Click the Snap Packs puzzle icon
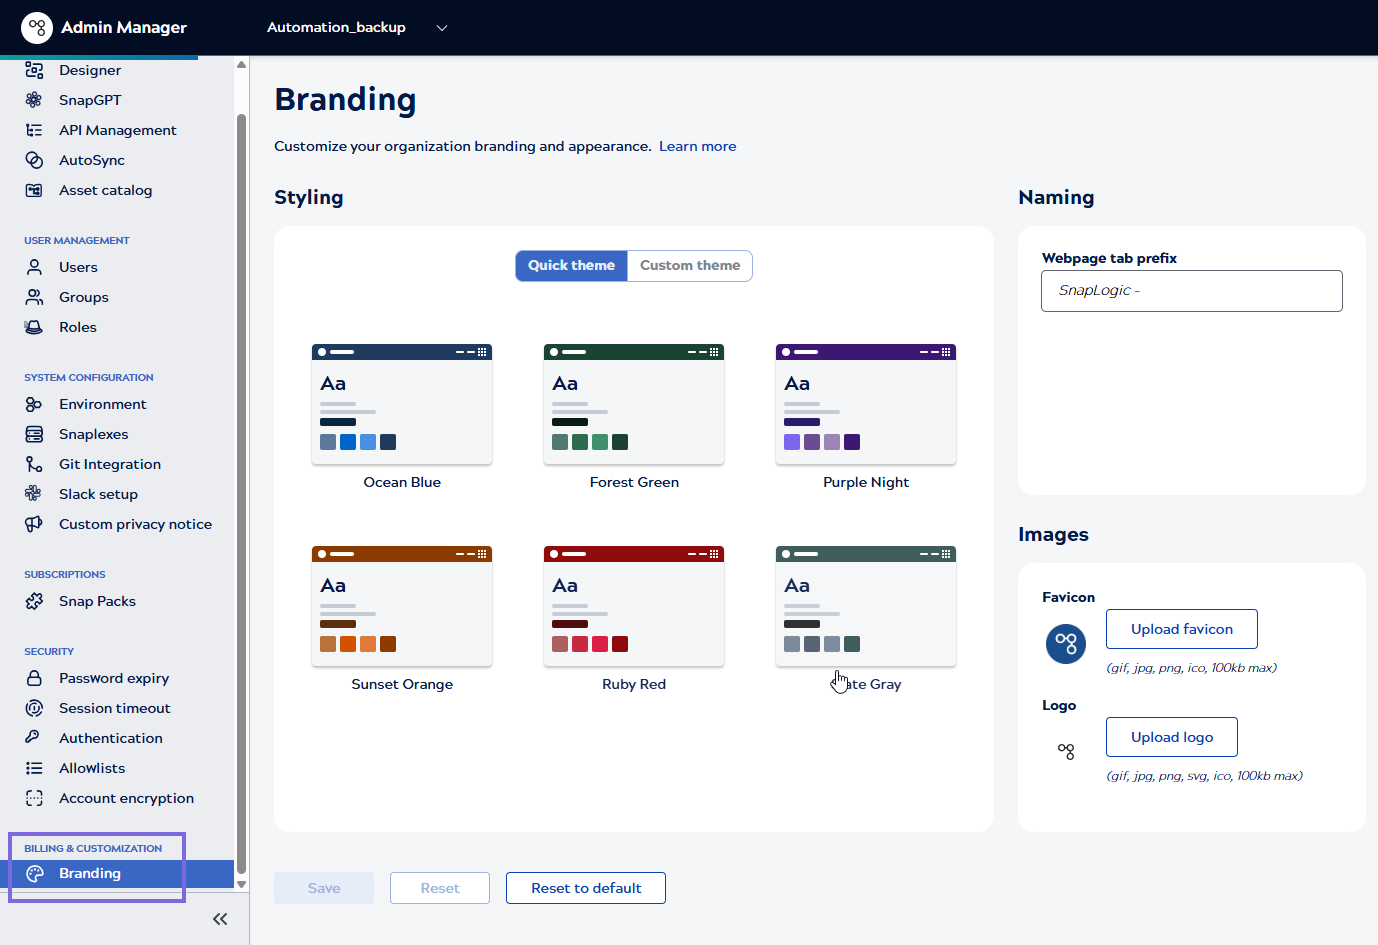1378x945 pixels. tap(34, 601)
